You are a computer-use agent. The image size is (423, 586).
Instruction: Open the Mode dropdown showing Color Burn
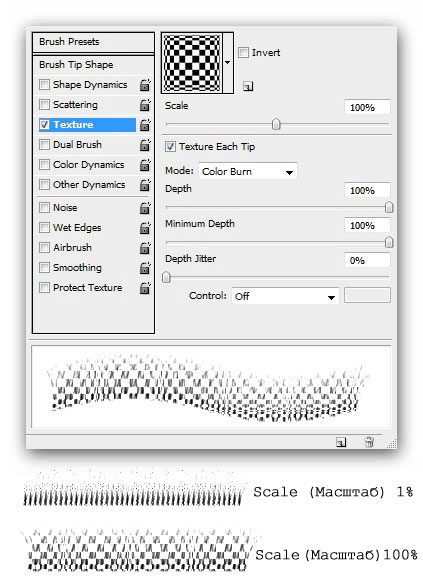pos(248,172)
